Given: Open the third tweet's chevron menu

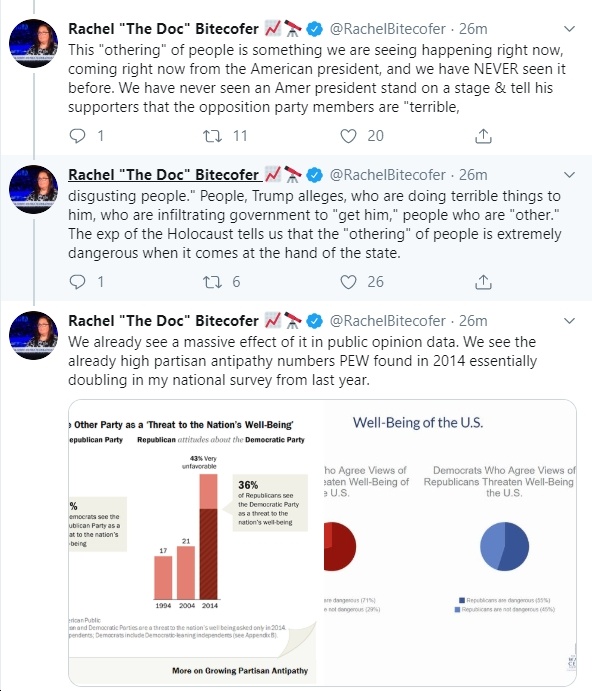Looking at the screenshot, I should coord(570,321).
